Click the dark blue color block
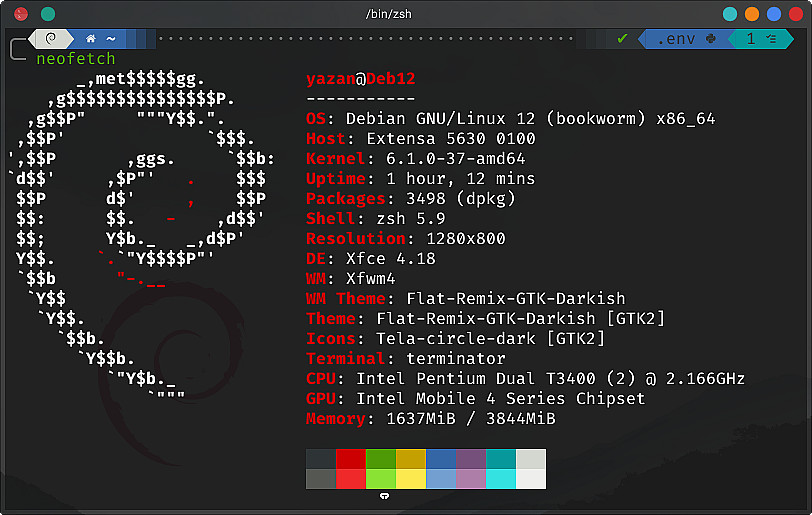Viewport: 812px width, 515px height. (x=441, y=459)
